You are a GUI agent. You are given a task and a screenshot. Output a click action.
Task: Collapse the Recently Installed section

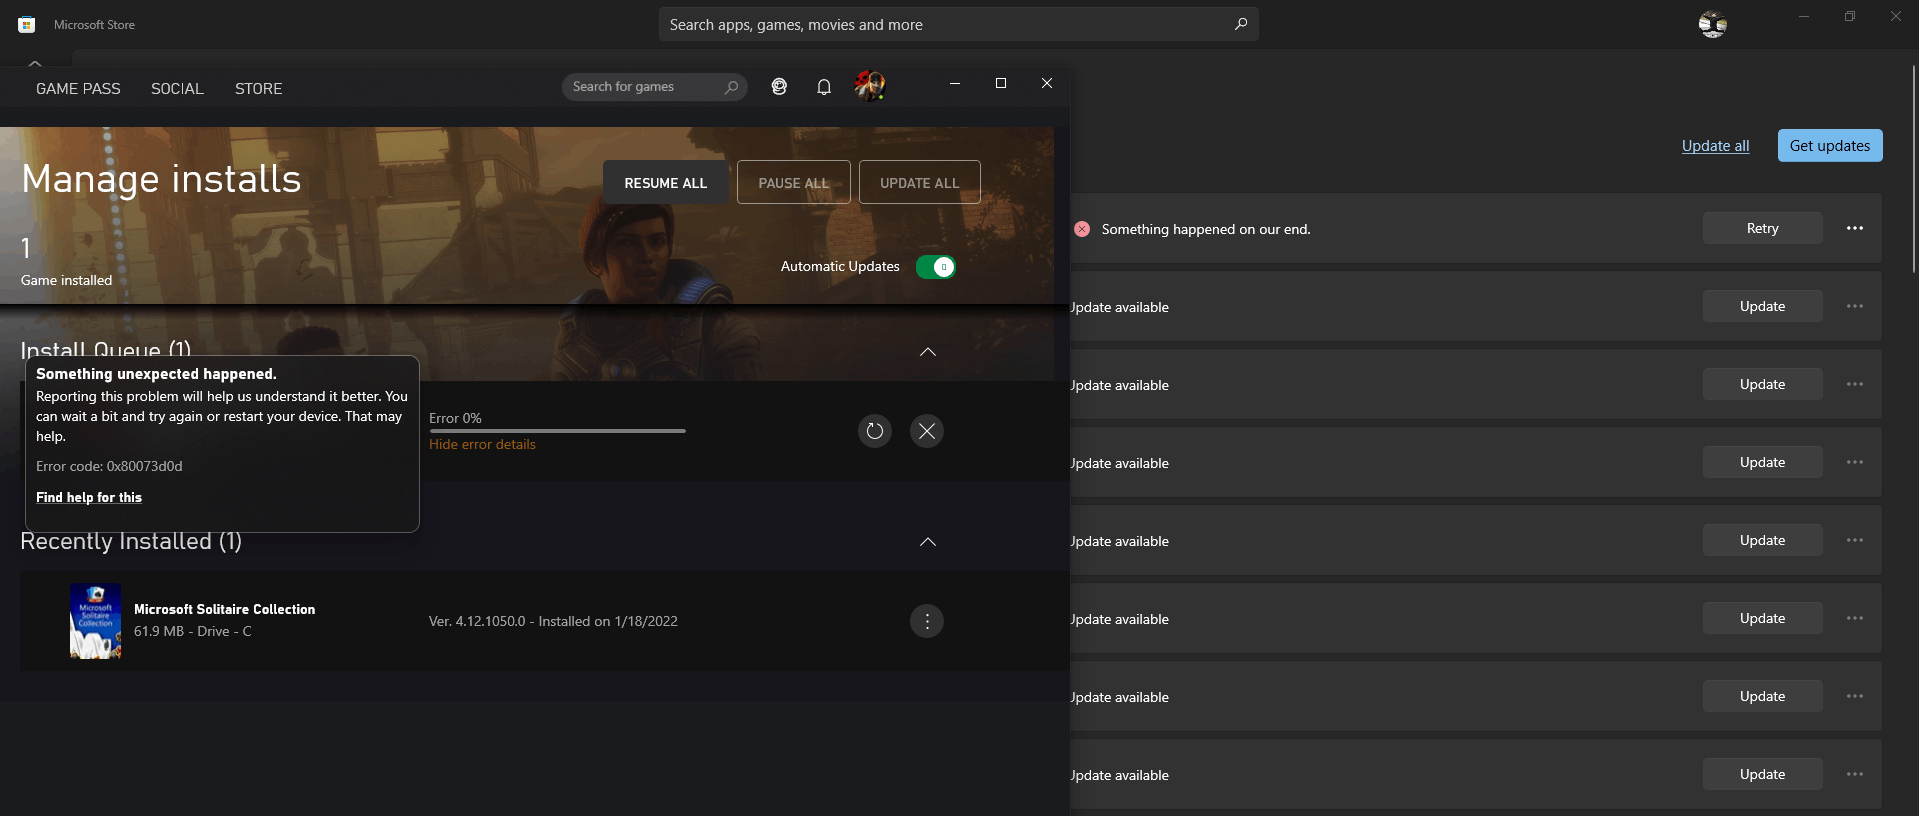[x=928, y=542]
